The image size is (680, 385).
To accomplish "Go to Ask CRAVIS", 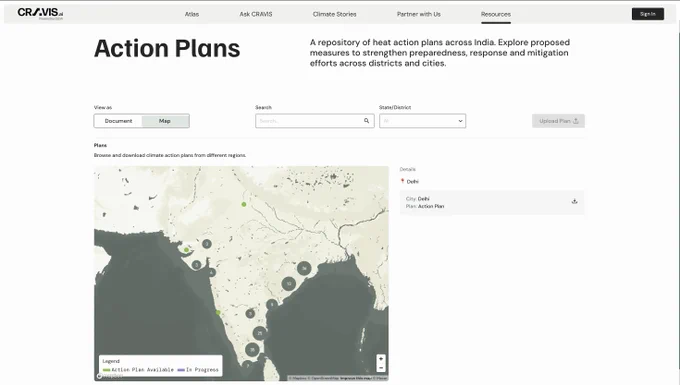I will tap(256, 14).
